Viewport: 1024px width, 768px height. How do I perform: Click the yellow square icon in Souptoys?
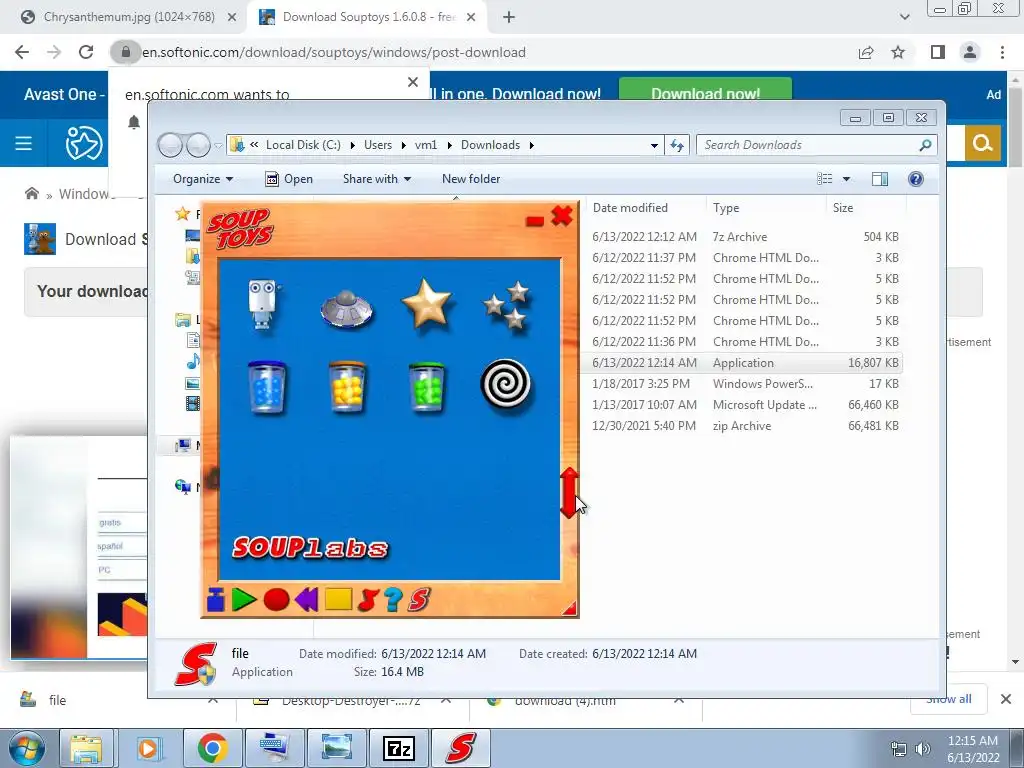click(338, 600)
